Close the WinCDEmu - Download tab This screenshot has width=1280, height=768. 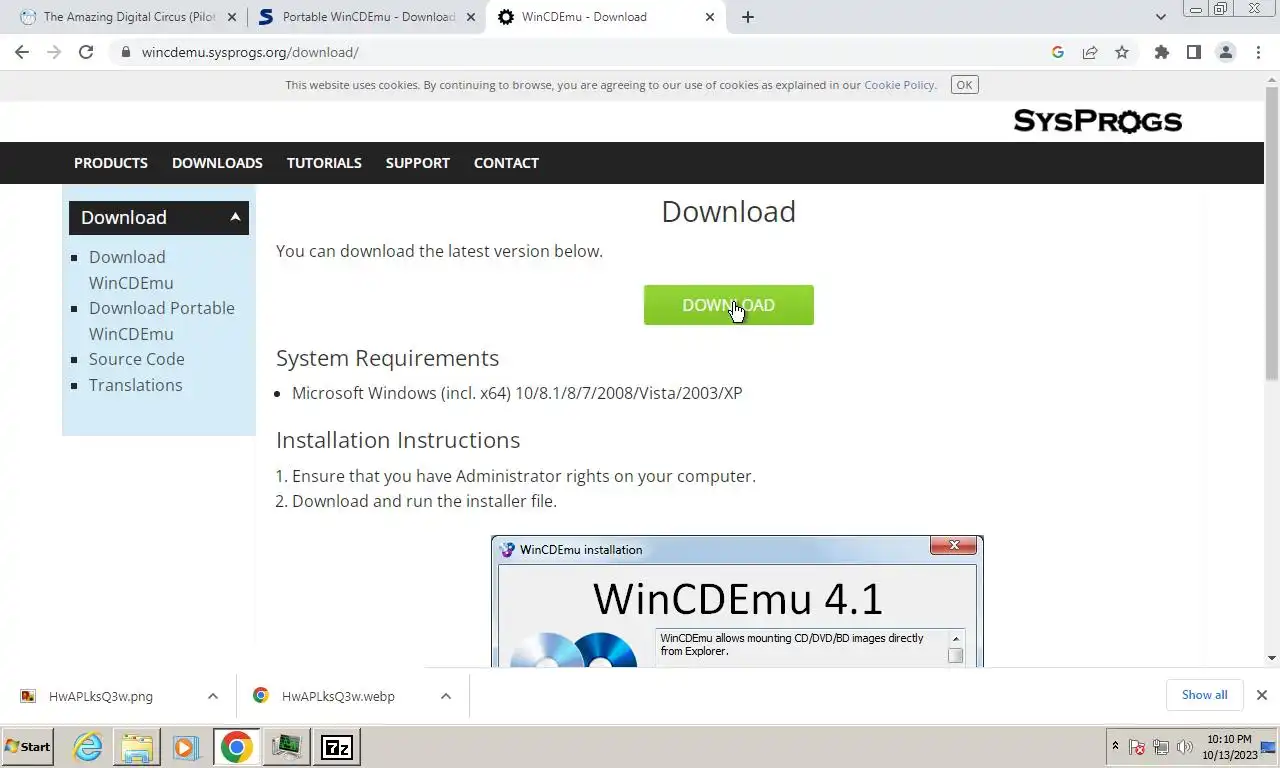point(710,17)
